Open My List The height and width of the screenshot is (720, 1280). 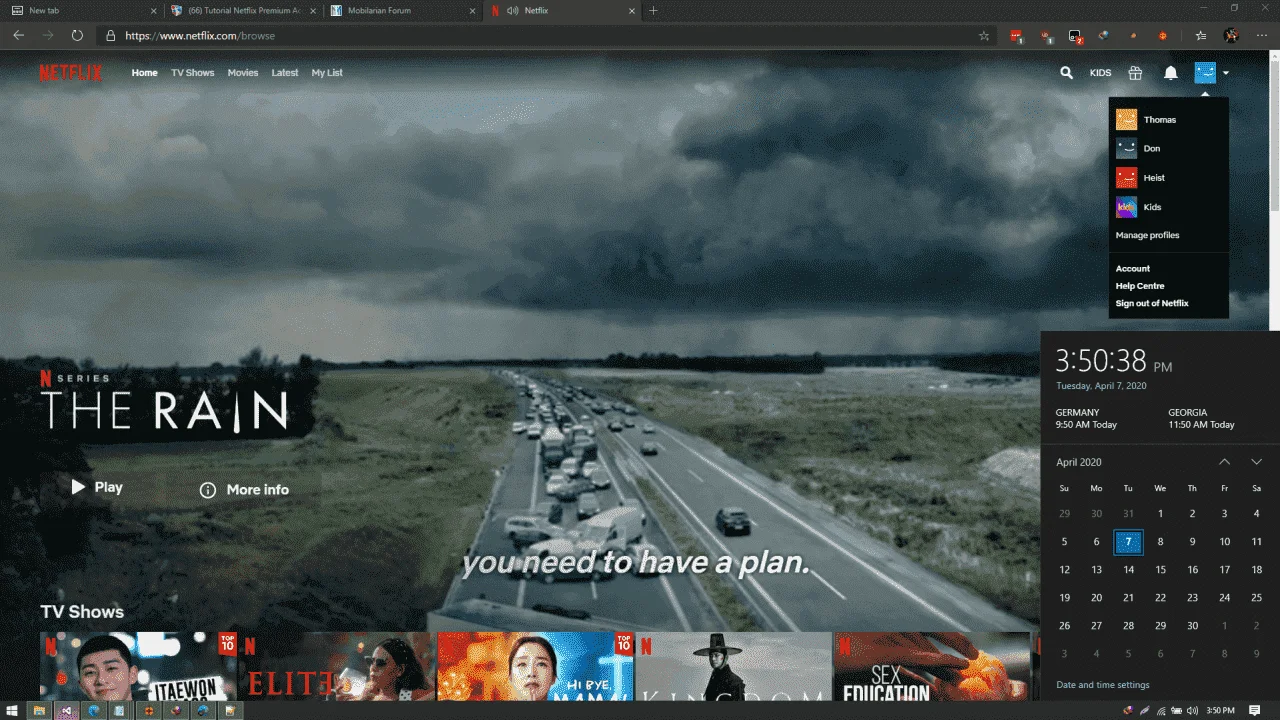coord(327,73)
